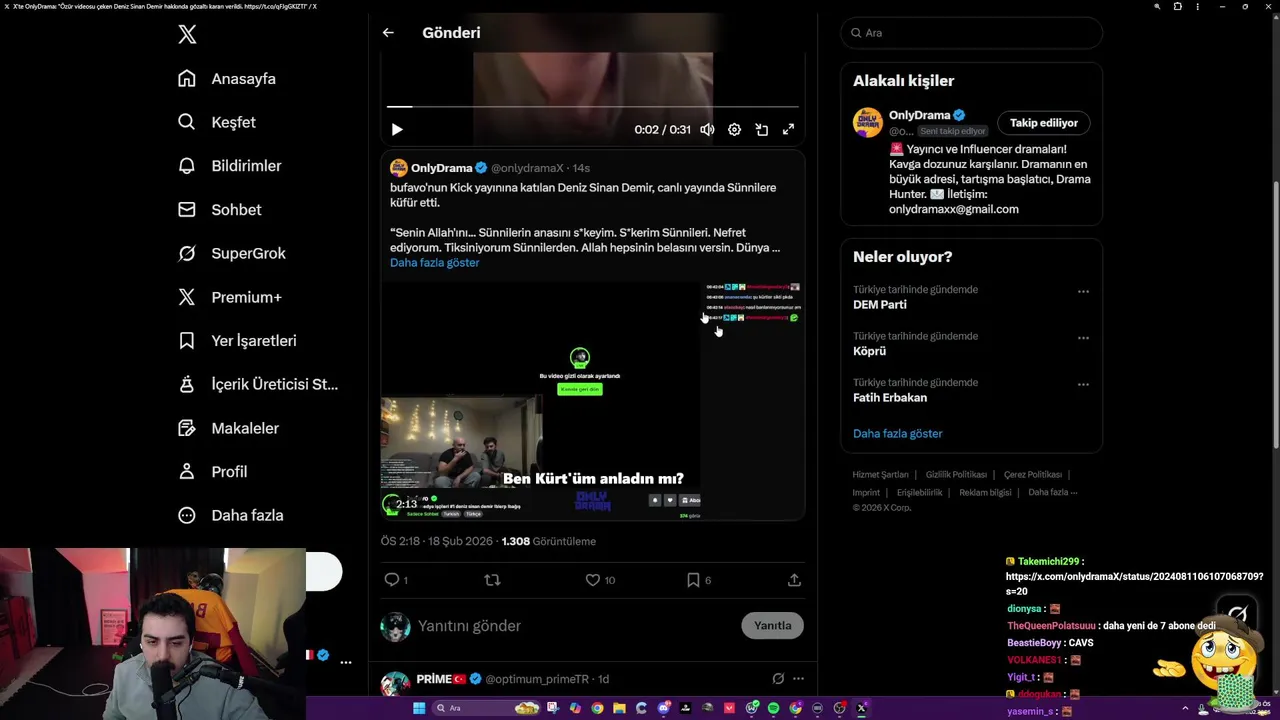The width and height of the screenshot is (1280, 720).
Task: Mute the video volume
Action: [x=707, y=129]
